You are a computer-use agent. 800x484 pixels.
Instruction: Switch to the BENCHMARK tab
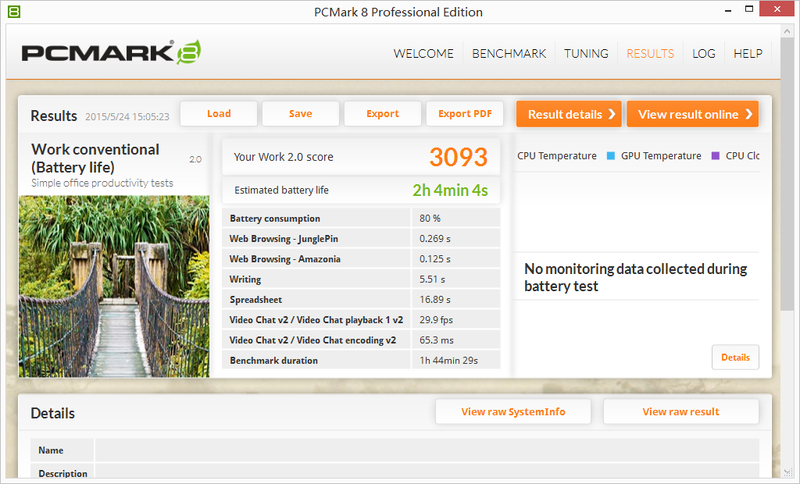pyautogui.click(x=509, y=54)
